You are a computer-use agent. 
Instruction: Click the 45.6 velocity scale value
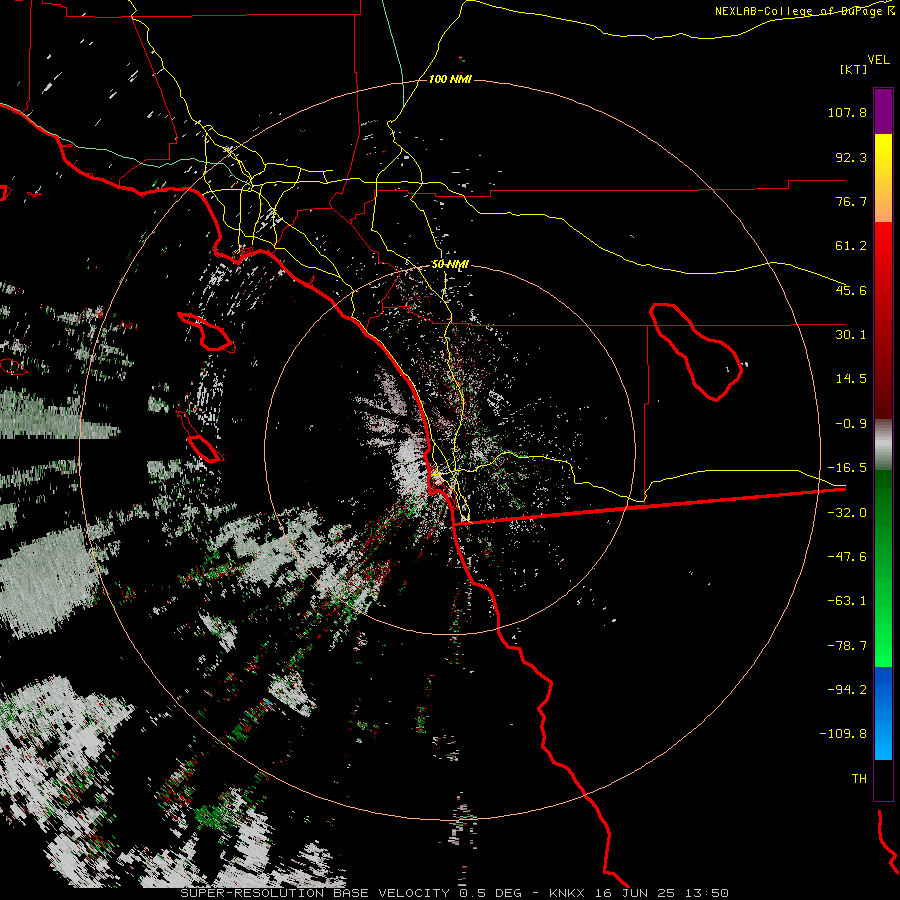pos(851,290)
